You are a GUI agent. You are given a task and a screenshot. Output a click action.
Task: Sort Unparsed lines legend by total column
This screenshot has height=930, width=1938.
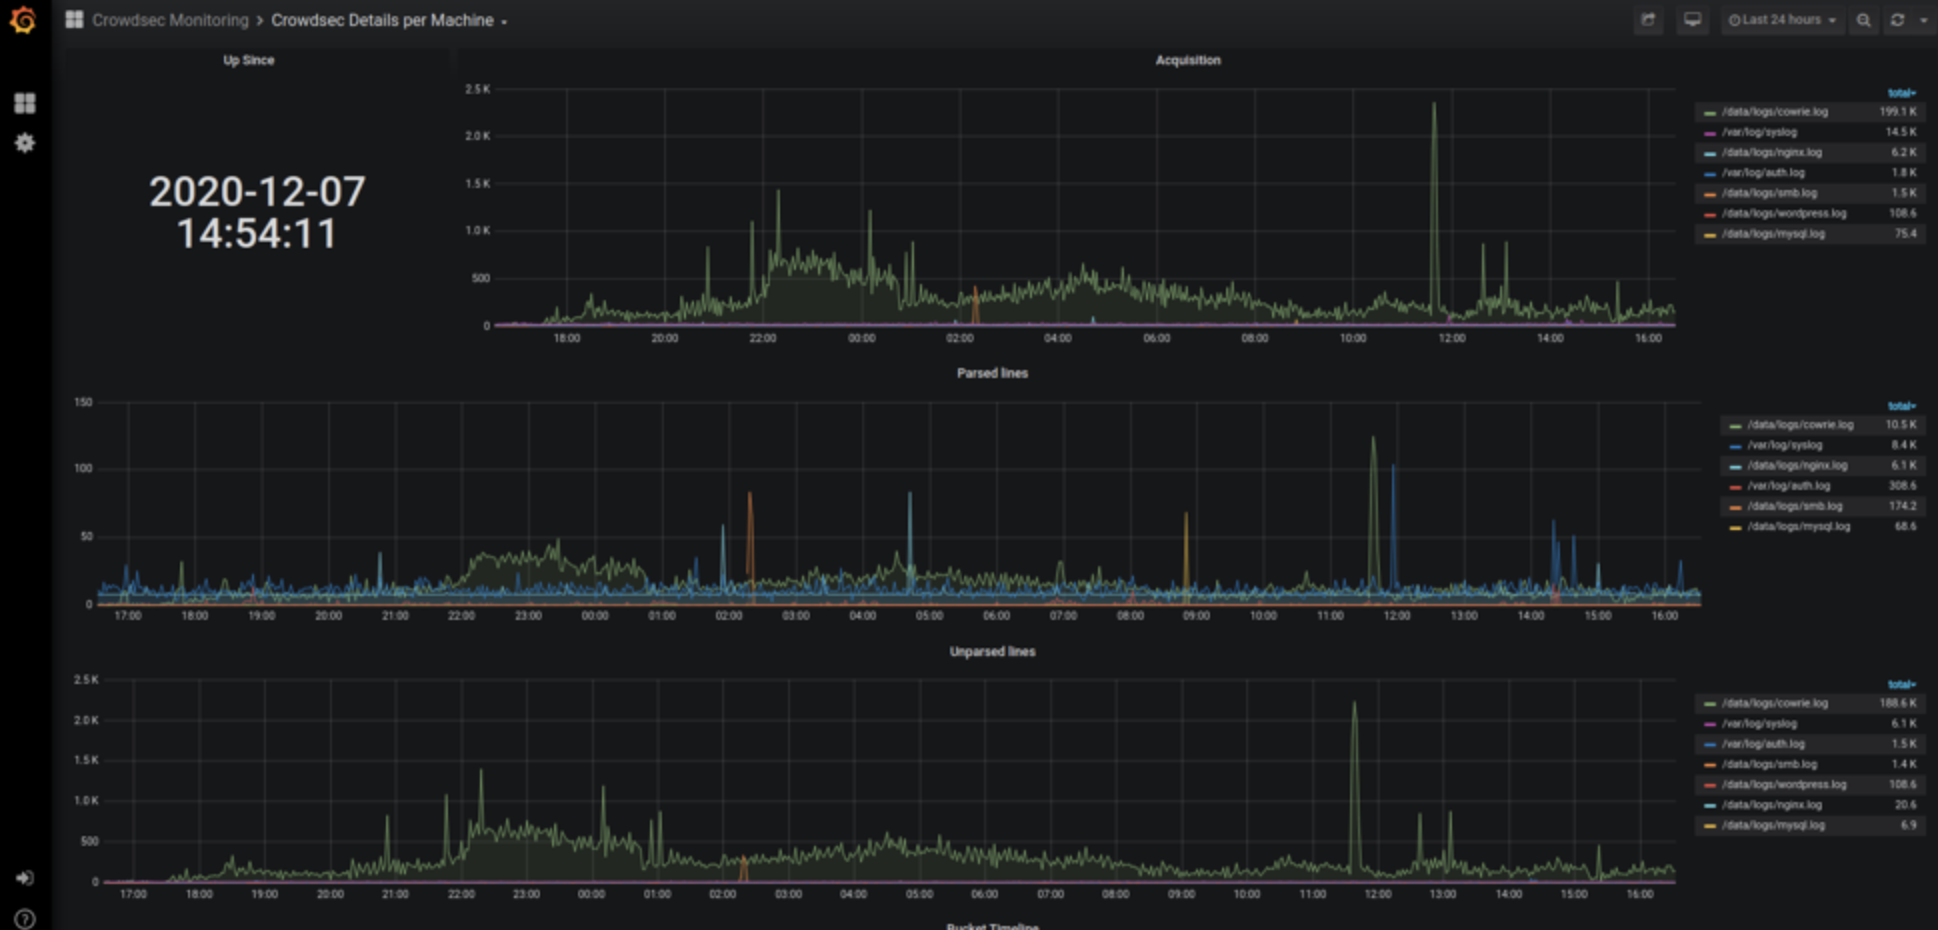coord(1901,685)
